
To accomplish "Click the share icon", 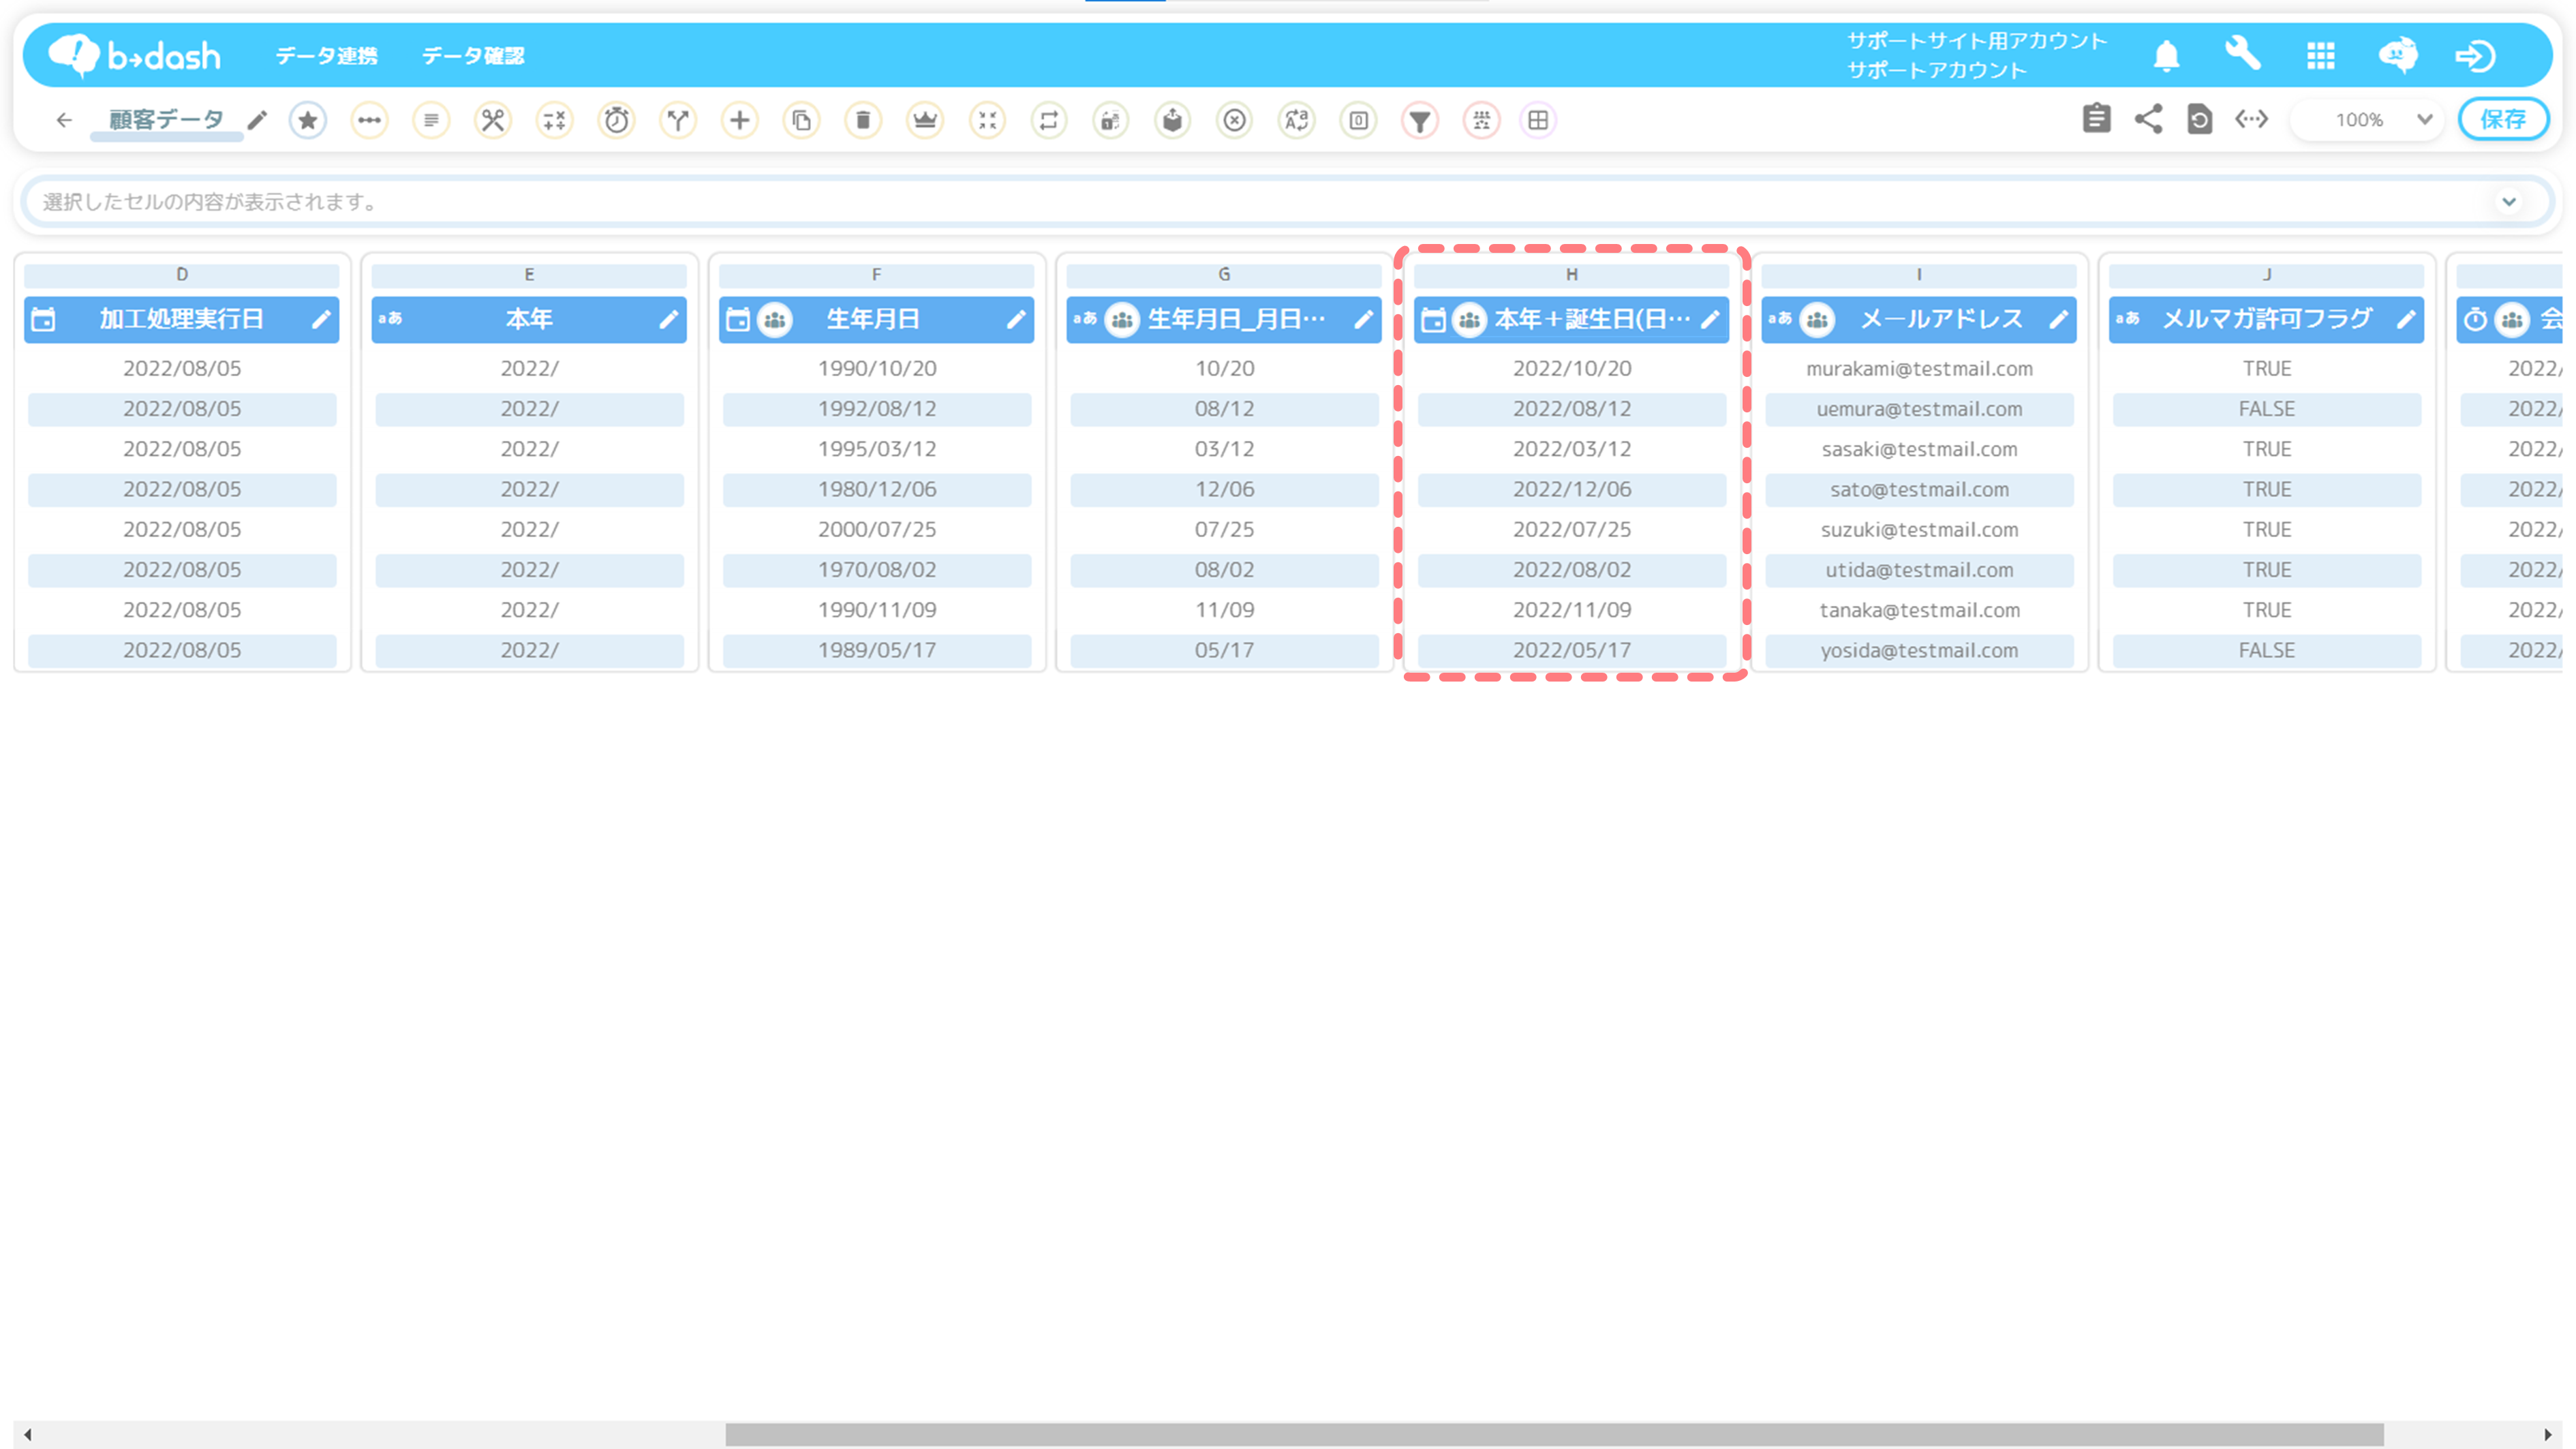I will point(2148,119).
